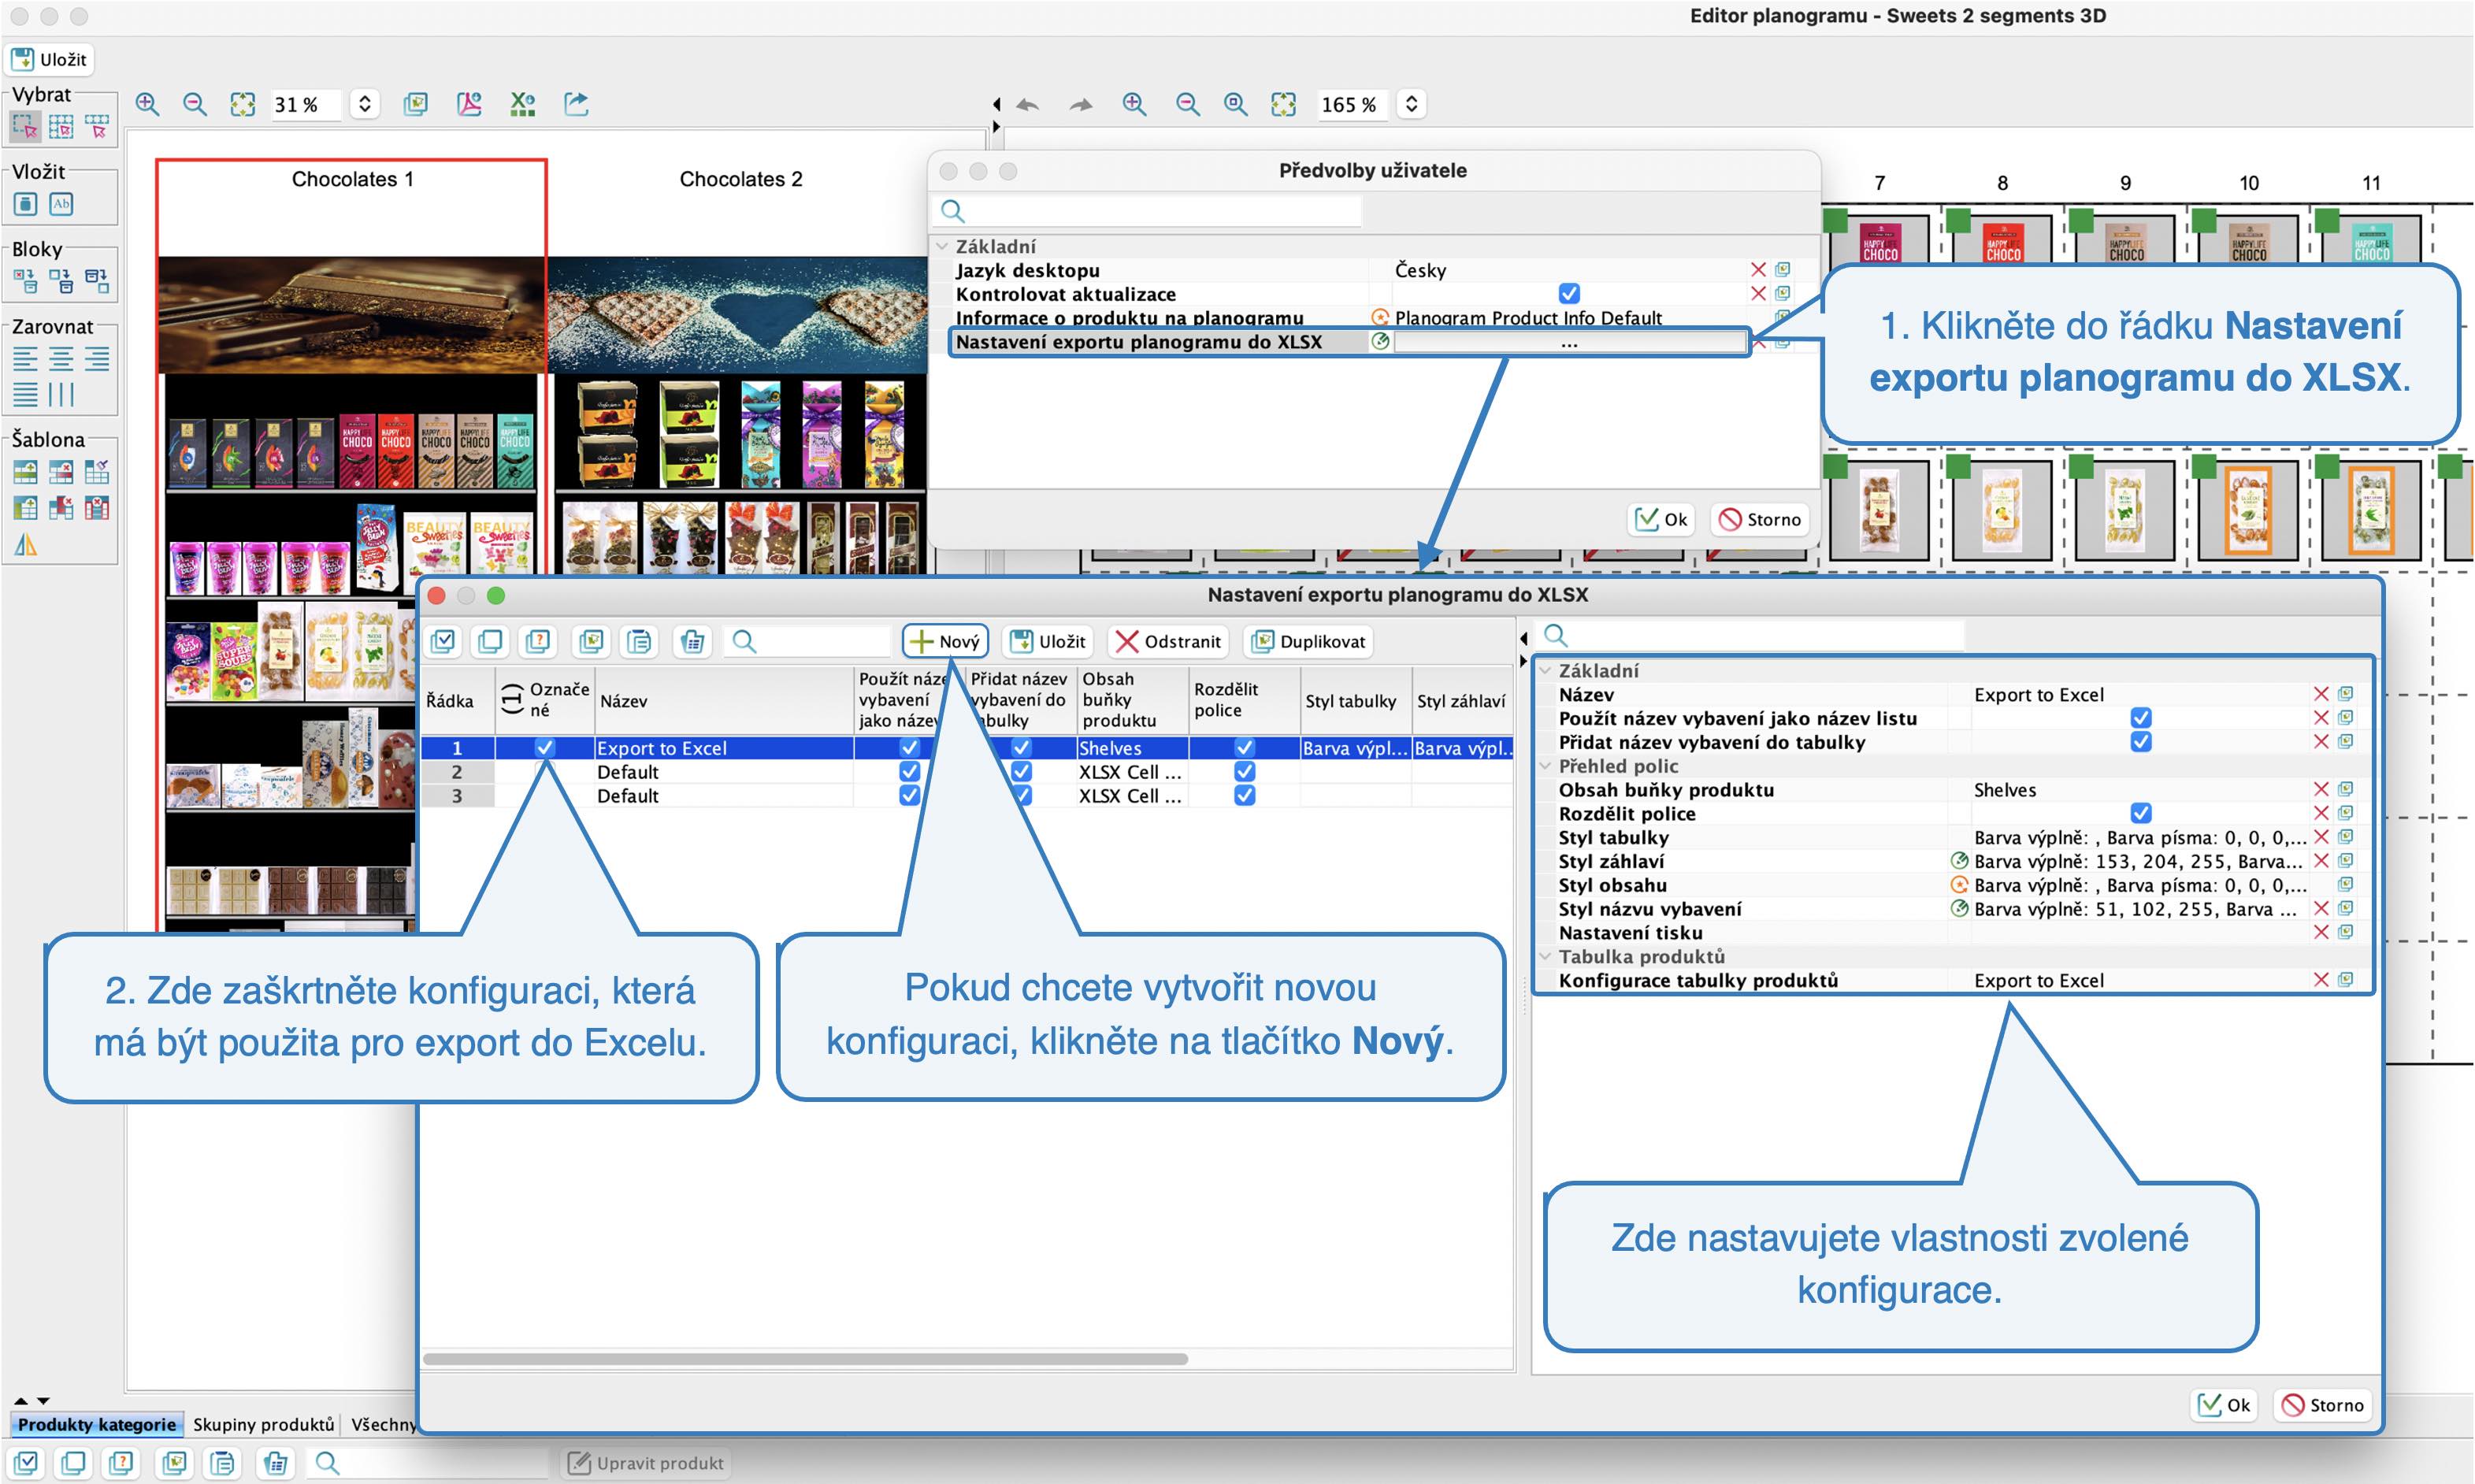Reset the Jazyk desktopu value with red X
Viewport: 2475px width, 1484px height.
(1758, 270)
